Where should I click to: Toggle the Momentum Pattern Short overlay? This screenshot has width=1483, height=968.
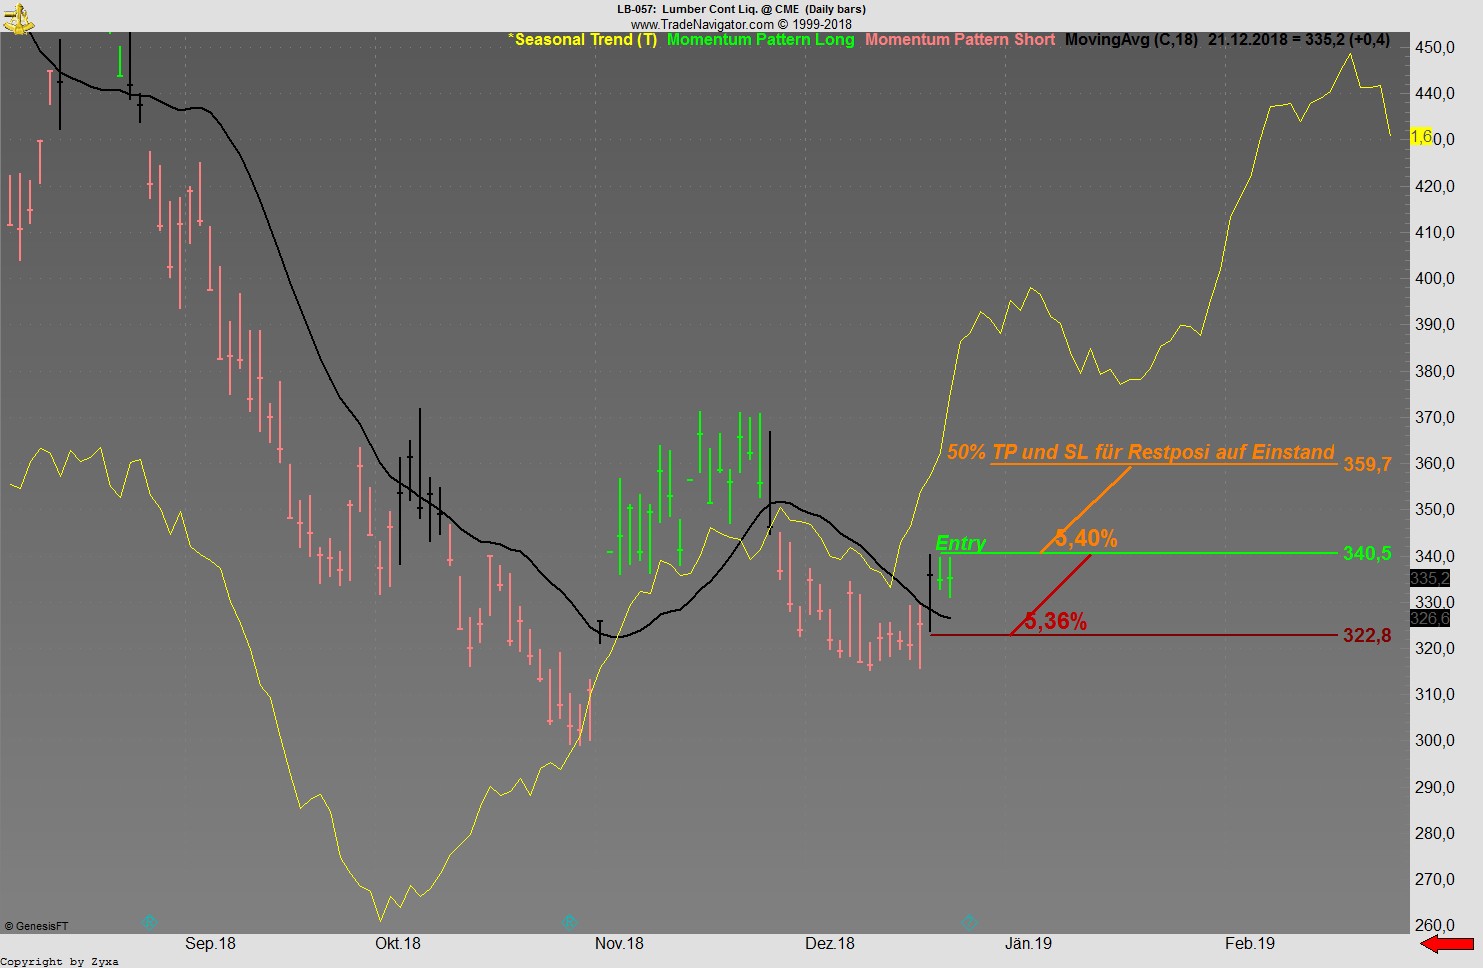coord(959,40)
